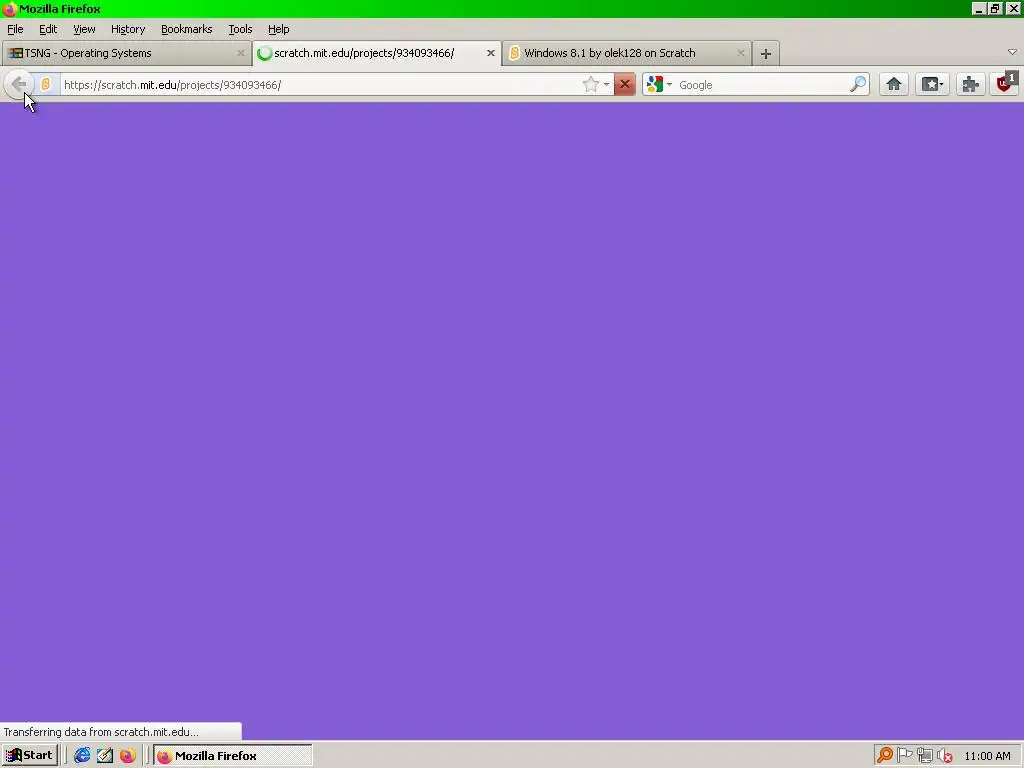Stop loading with the red X button
The height and width of the screenshot is (768, 1024).
(x=624, y=84)
